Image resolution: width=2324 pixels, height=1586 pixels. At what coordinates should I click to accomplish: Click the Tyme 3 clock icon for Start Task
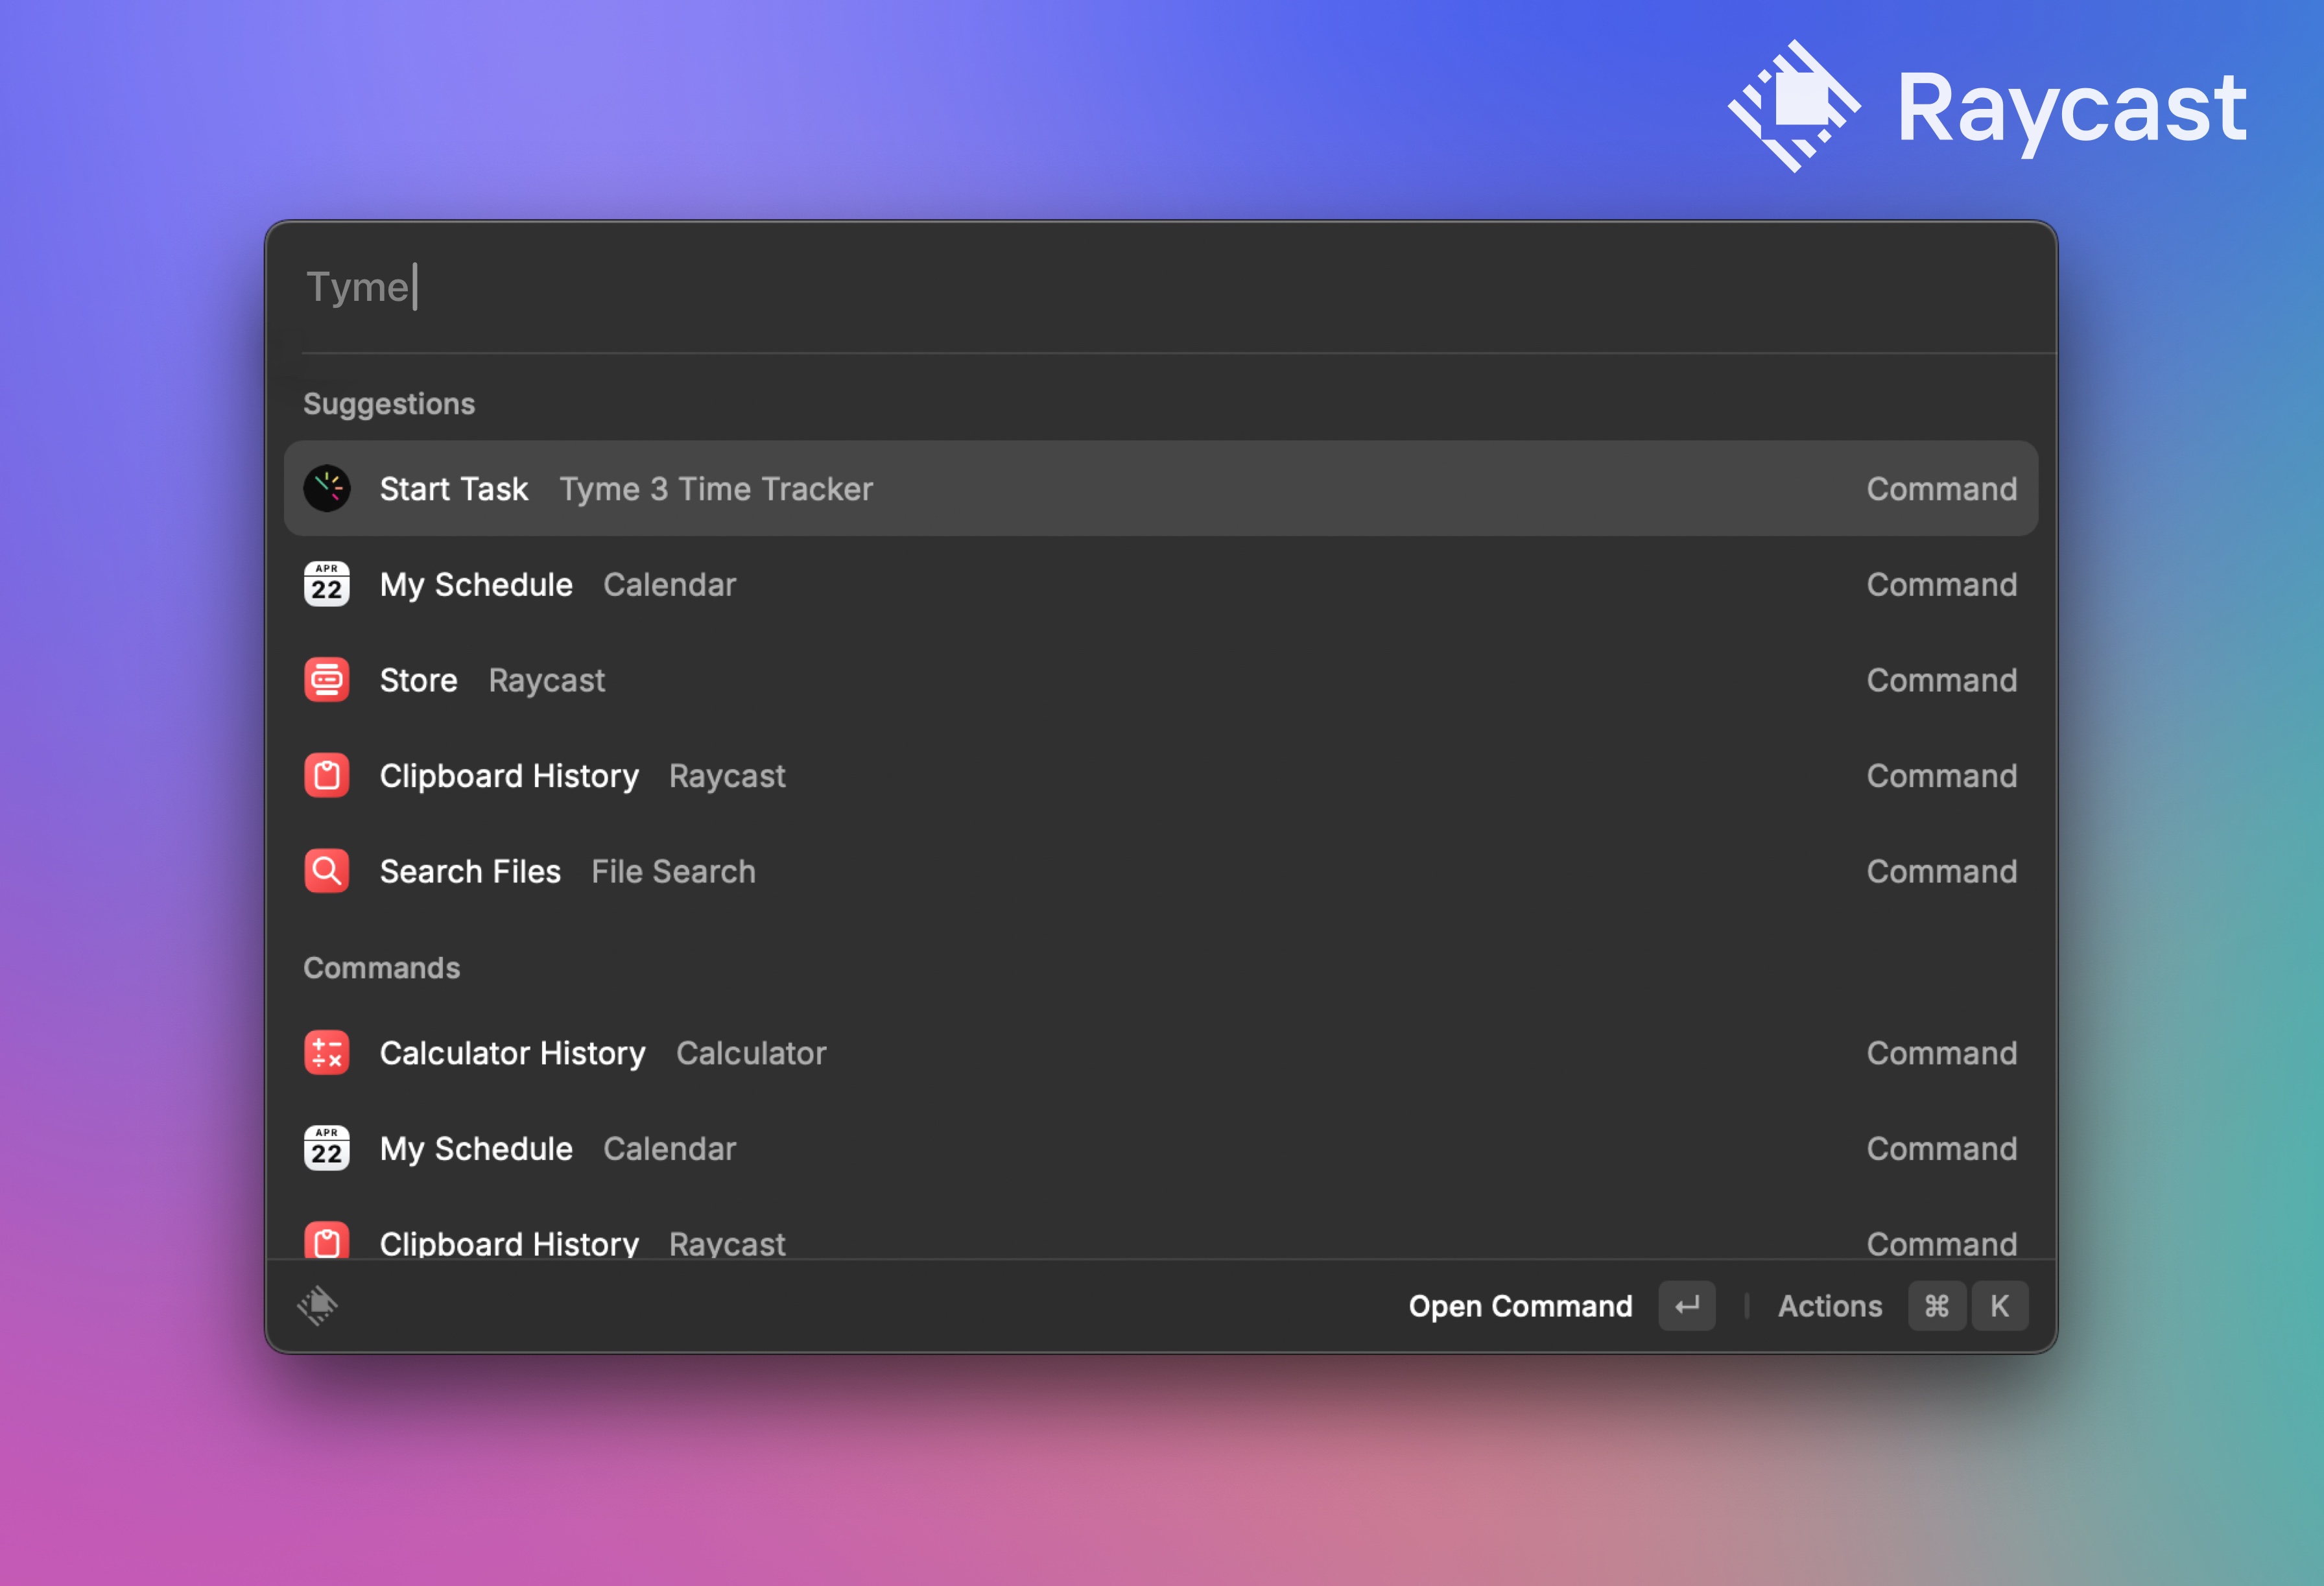coord(327,489)
